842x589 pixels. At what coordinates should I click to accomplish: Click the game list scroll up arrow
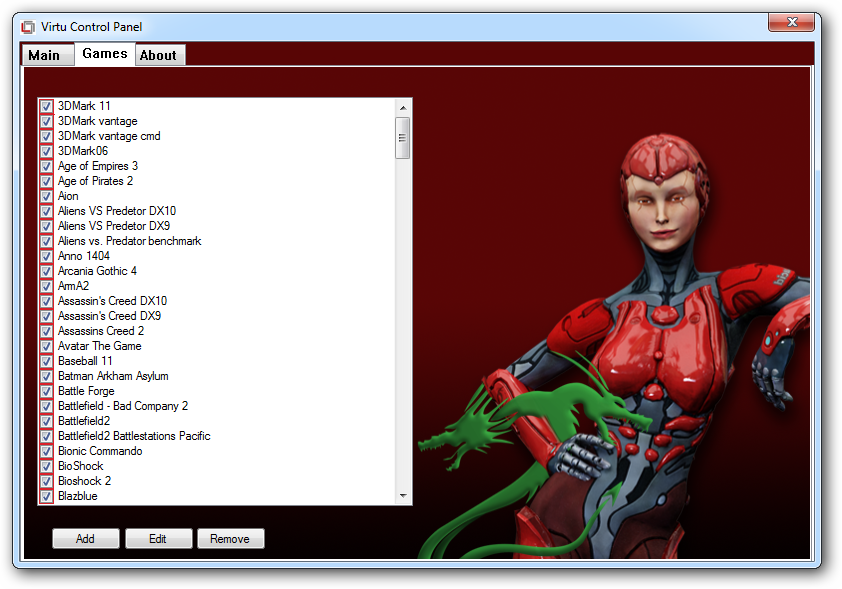coord(403,108)
